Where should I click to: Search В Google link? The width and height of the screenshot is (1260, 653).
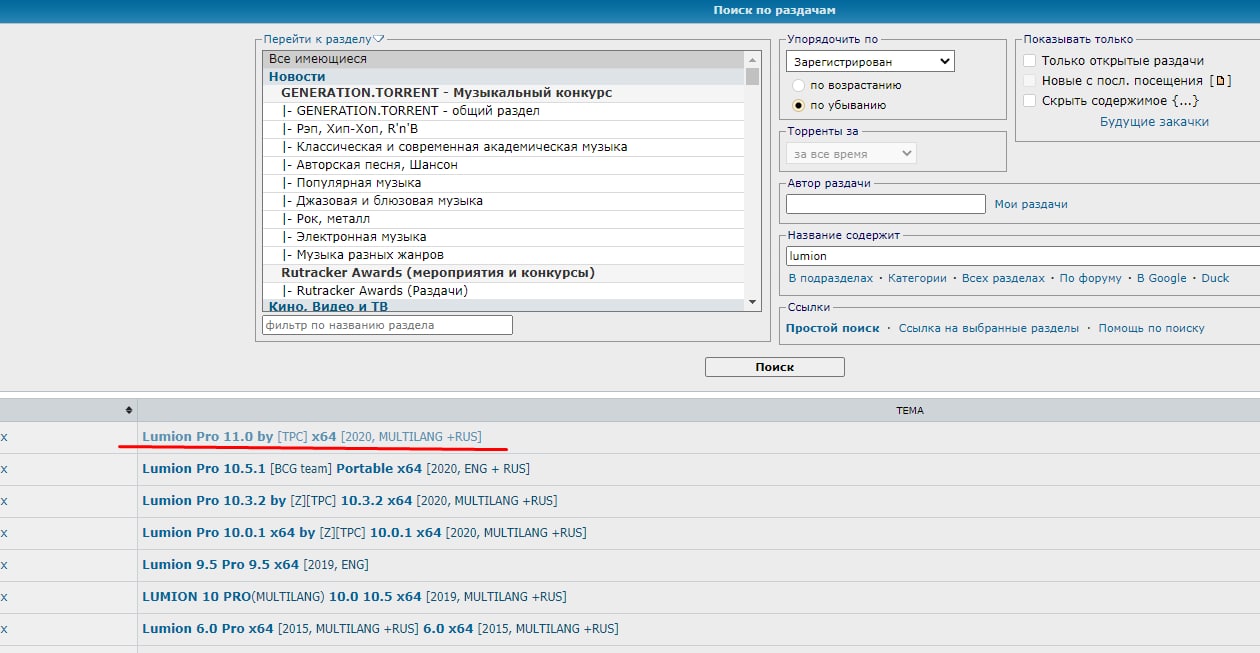pyautogui.click(x=1162, y=278)
